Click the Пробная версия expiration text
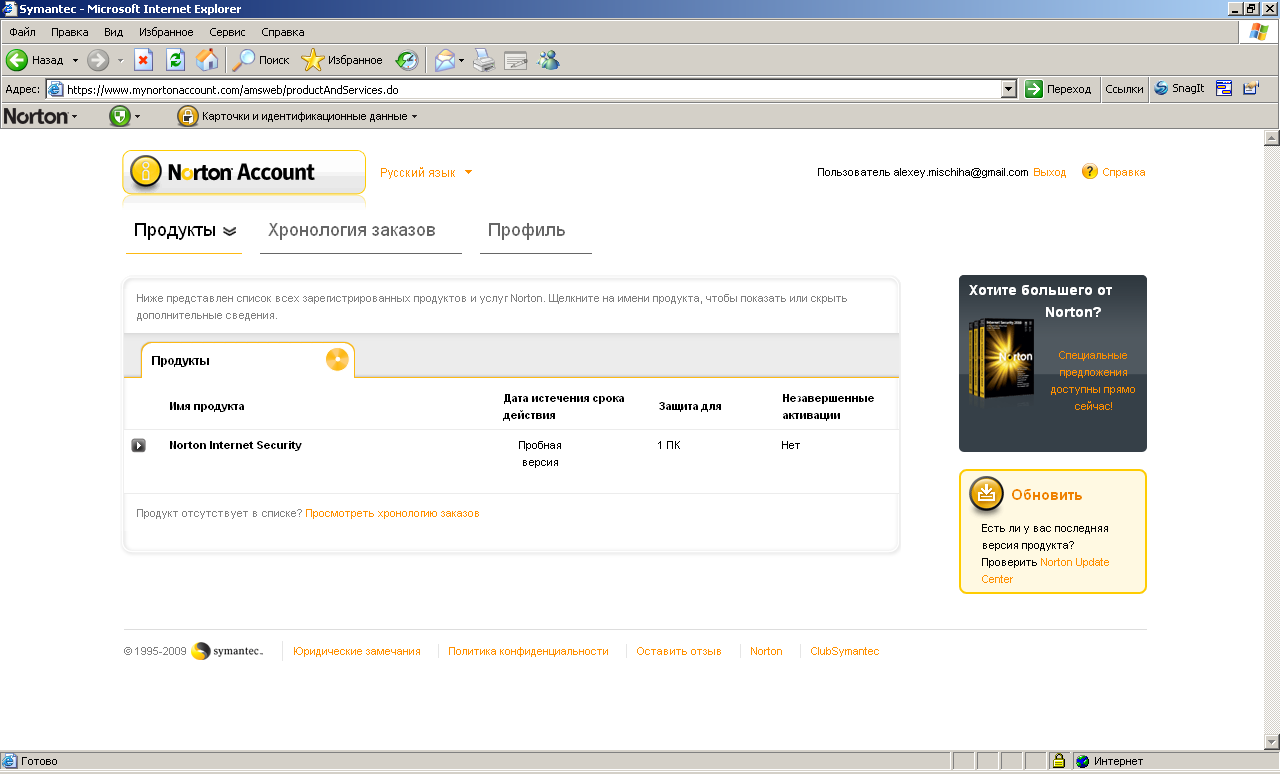 click(540, 454)
